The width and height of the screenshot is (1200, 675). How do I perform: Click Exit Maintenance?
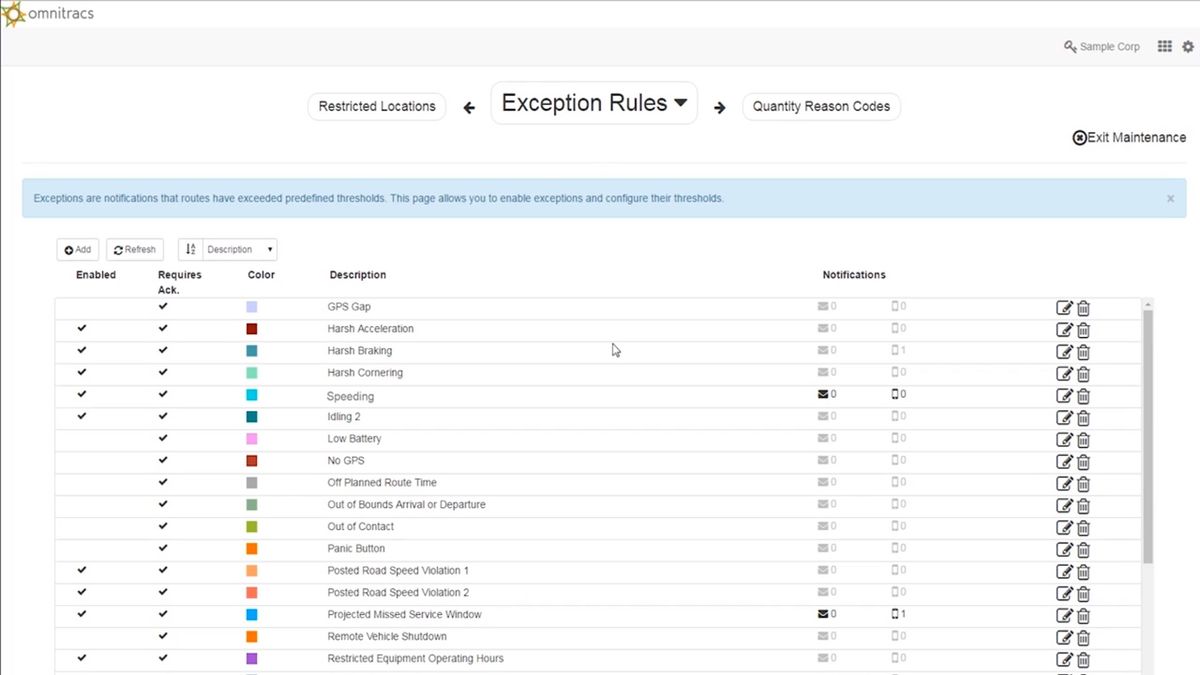tap(1129, 138)
